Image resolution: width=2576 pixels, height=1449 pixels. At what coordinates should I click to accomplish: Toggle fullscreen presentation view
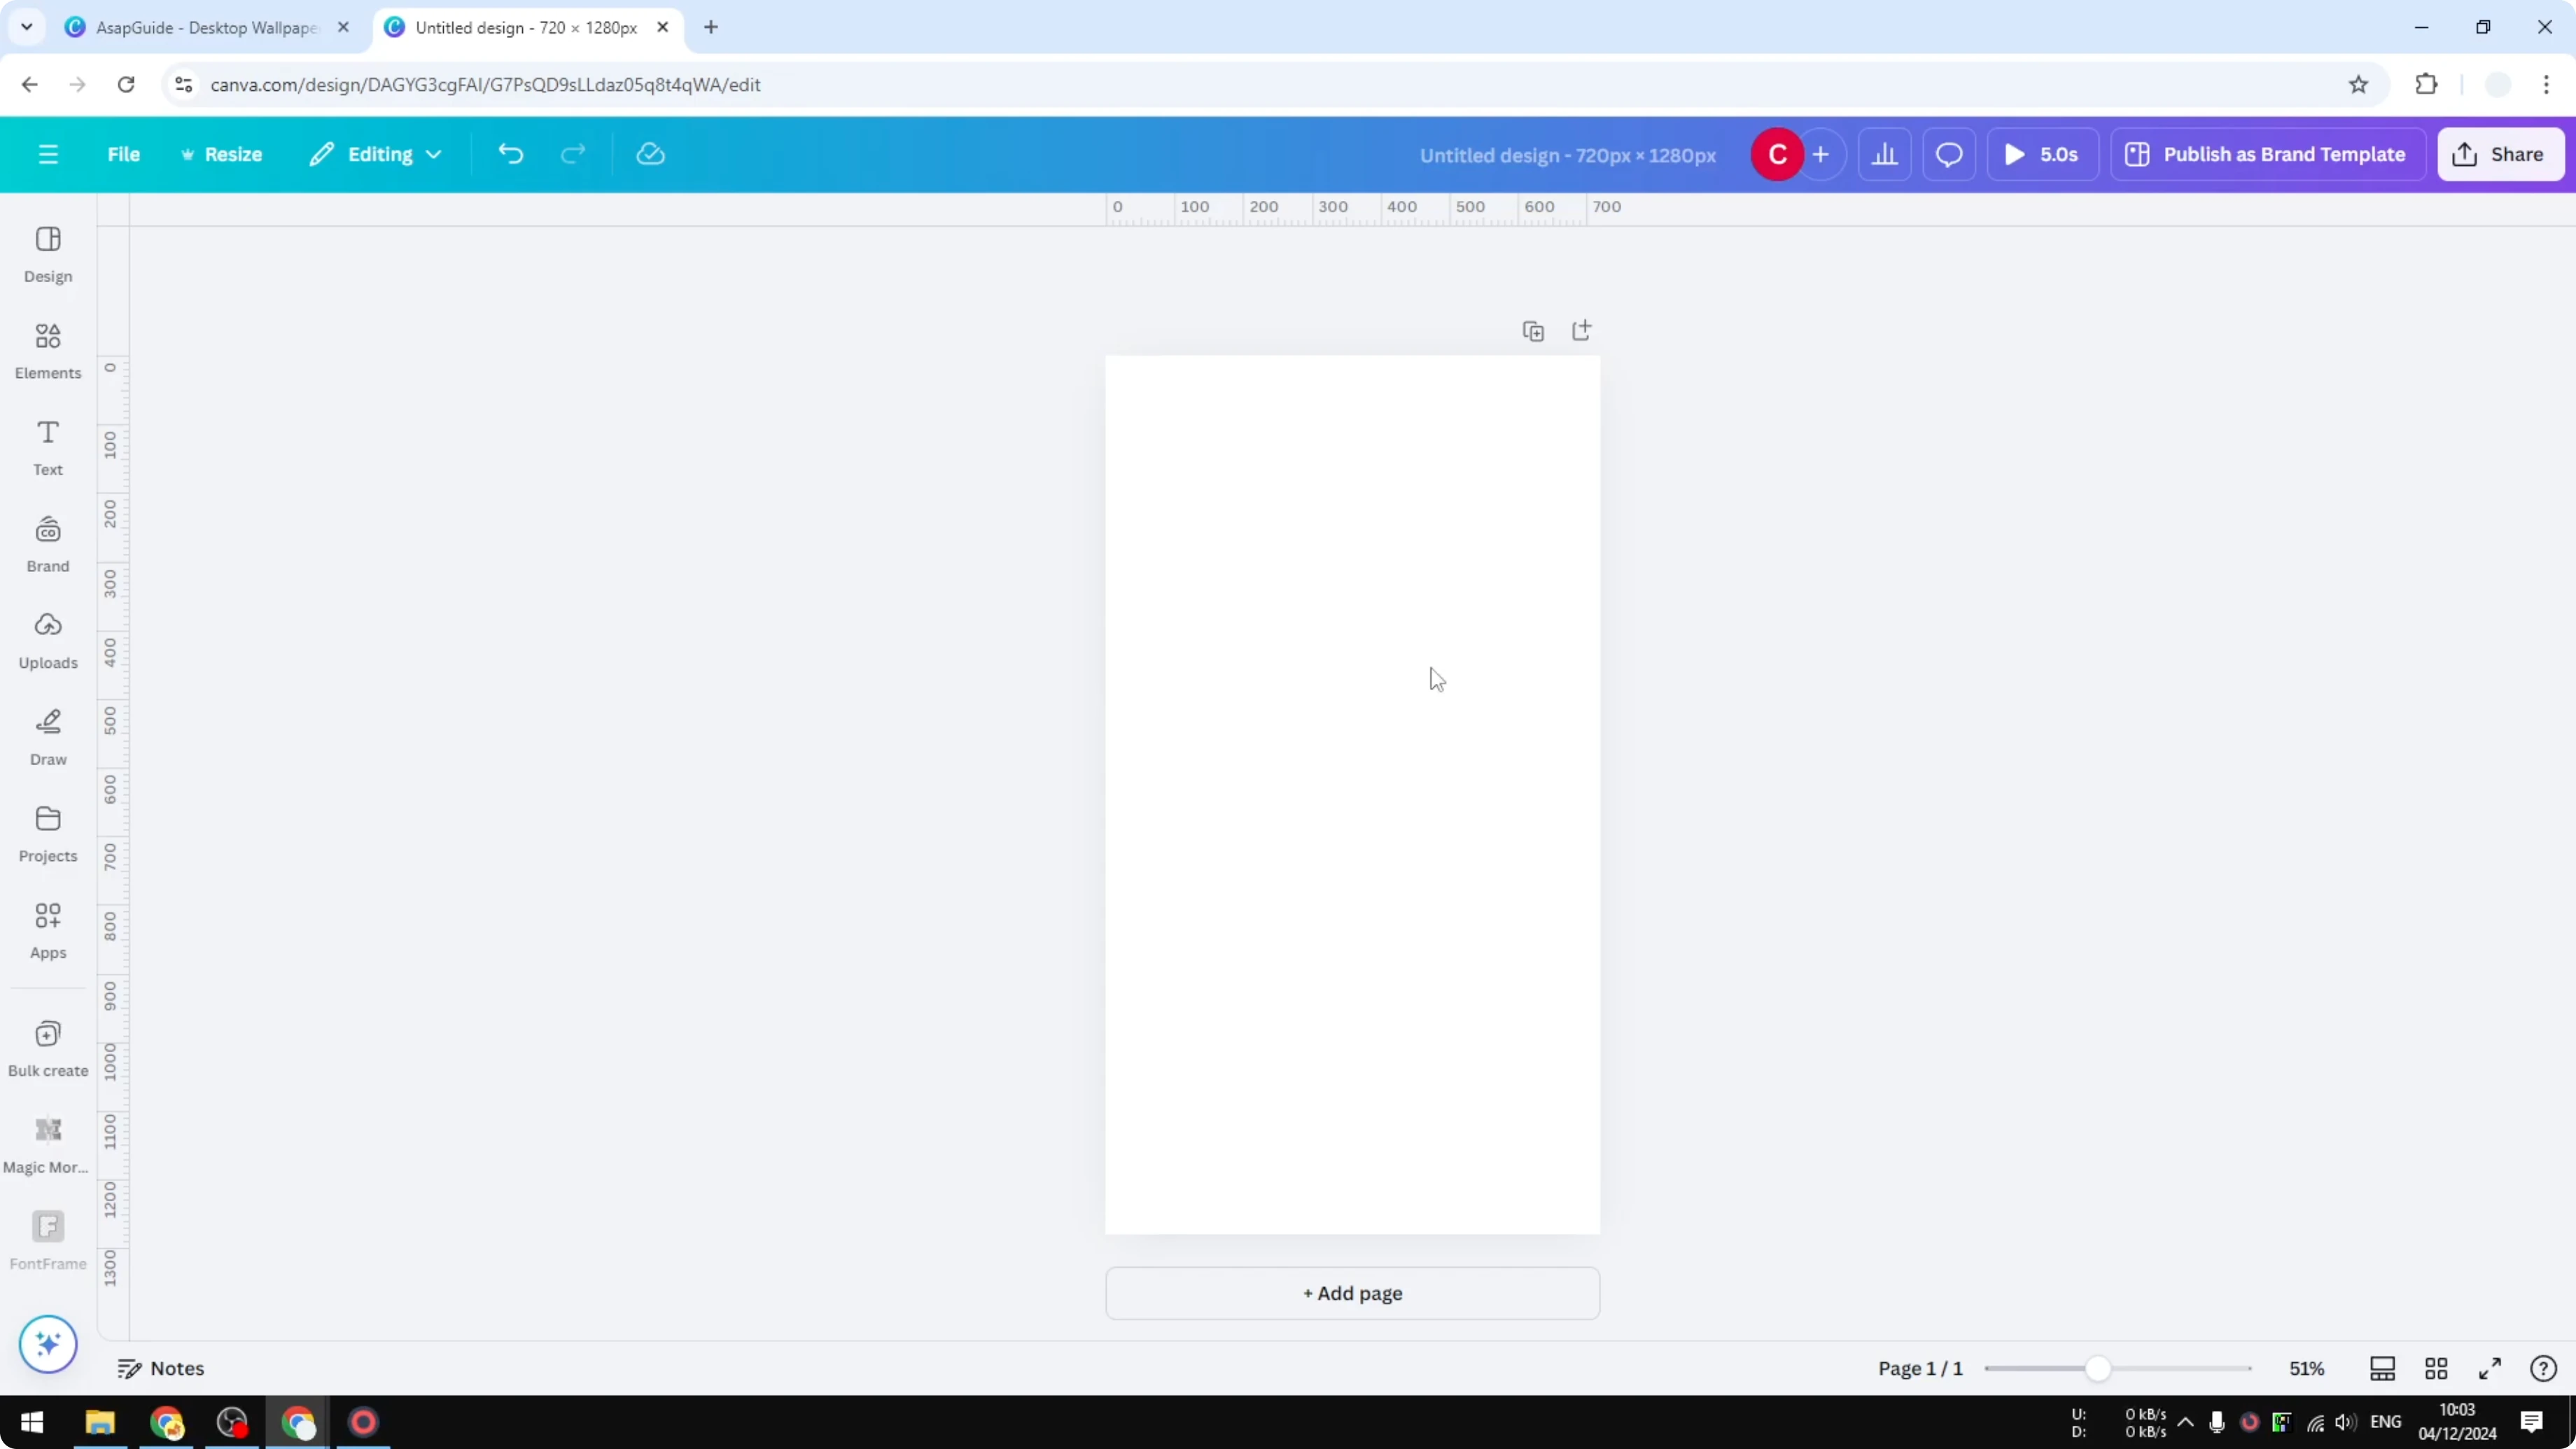coord(2490,1368)
